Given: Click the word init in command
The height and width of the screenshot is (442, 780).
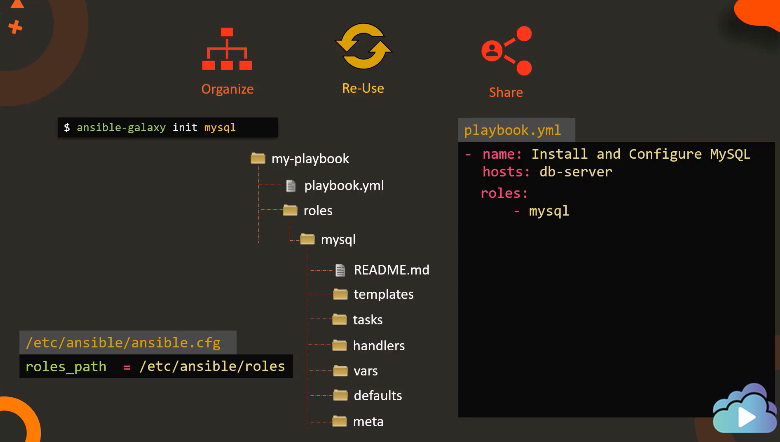Looking at the screenshot, I should [185, 128].
